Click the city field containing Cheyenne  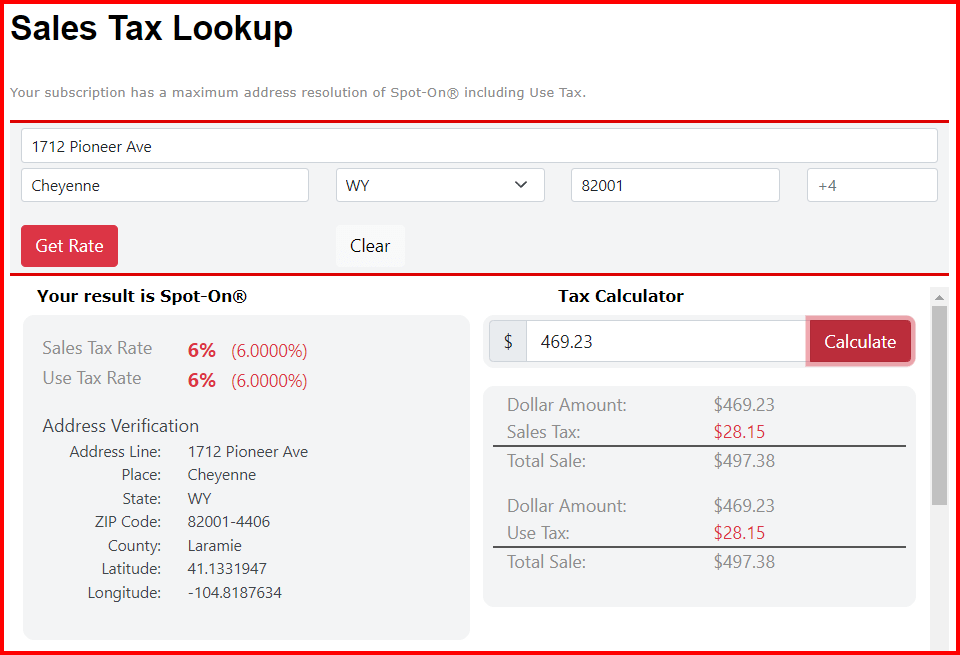165,184
